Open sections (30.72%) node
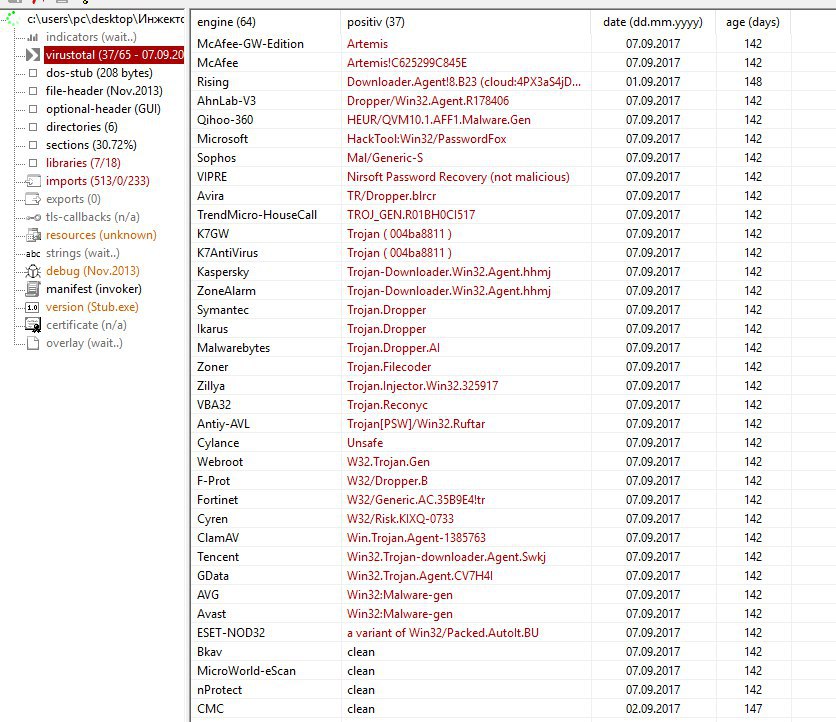836x722 pixels. [x=91, y=145]
